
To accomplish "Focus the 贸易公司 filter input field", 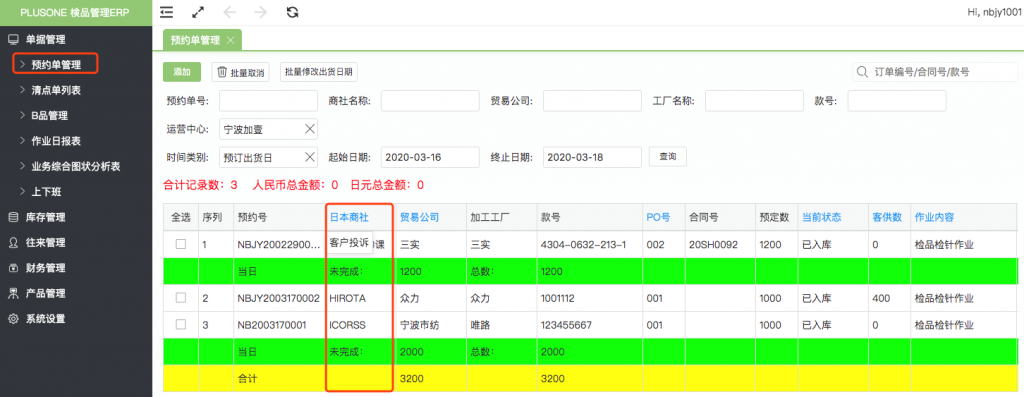I will tap(592, 101).
